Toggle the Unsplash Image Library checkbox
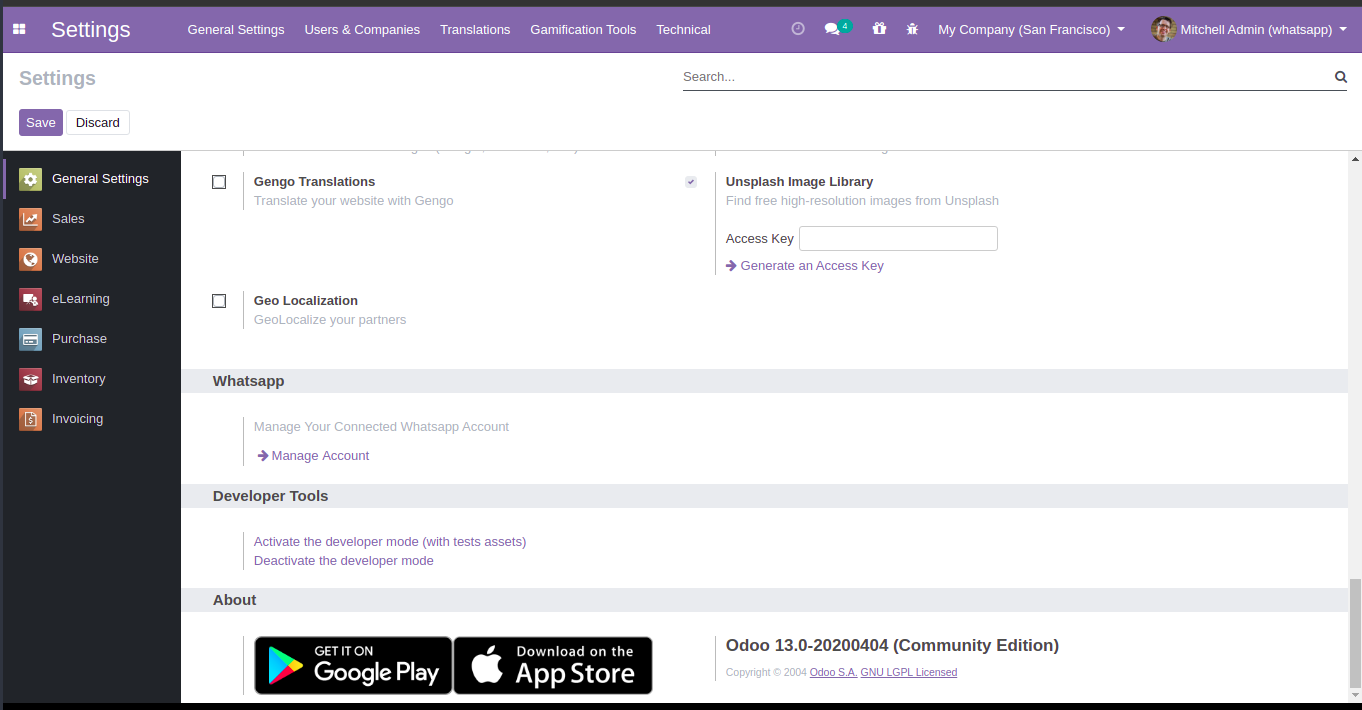 [x=691, y=182]
